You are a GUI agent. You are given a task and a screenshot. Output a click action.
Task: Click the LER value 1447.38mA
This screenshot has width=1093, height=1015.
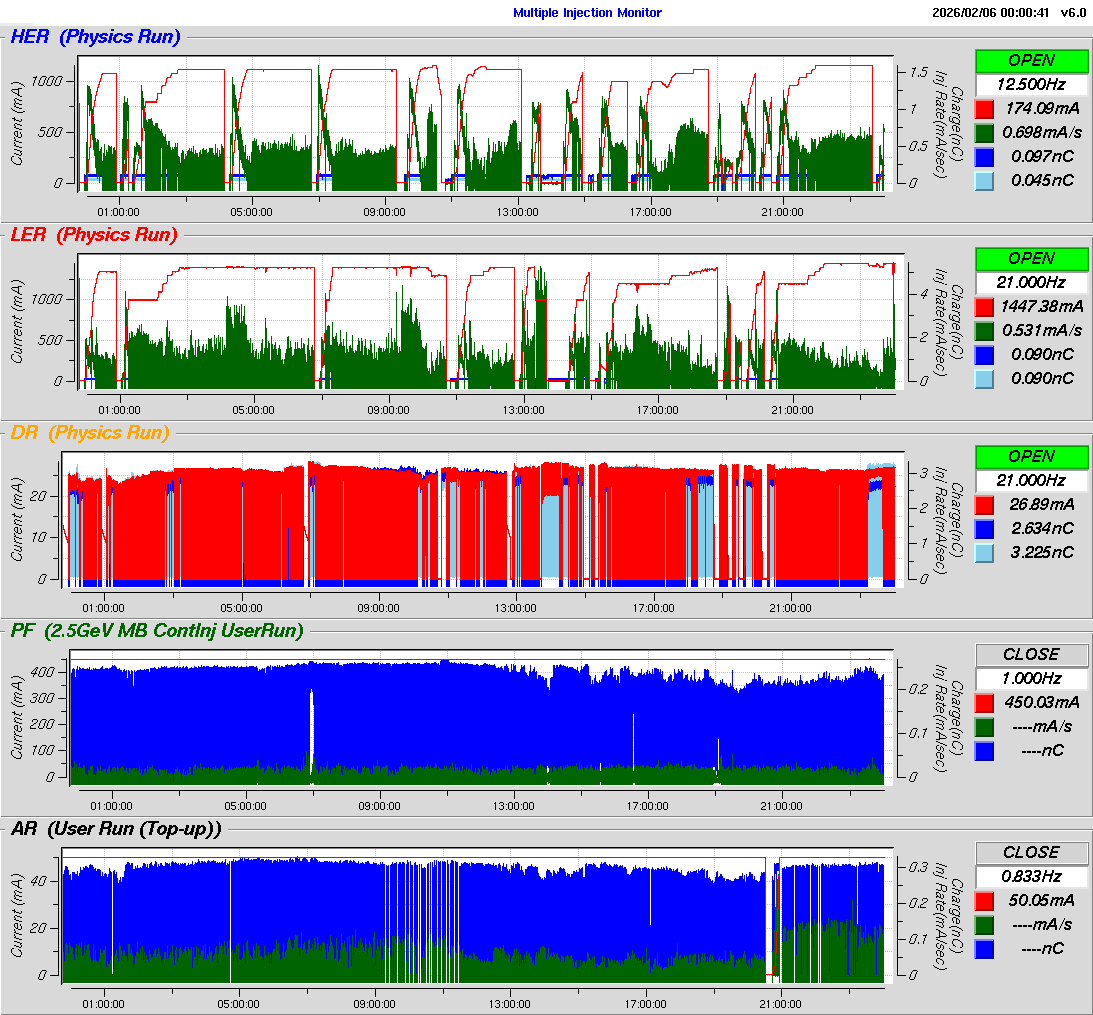click(x=1041, y=306)
